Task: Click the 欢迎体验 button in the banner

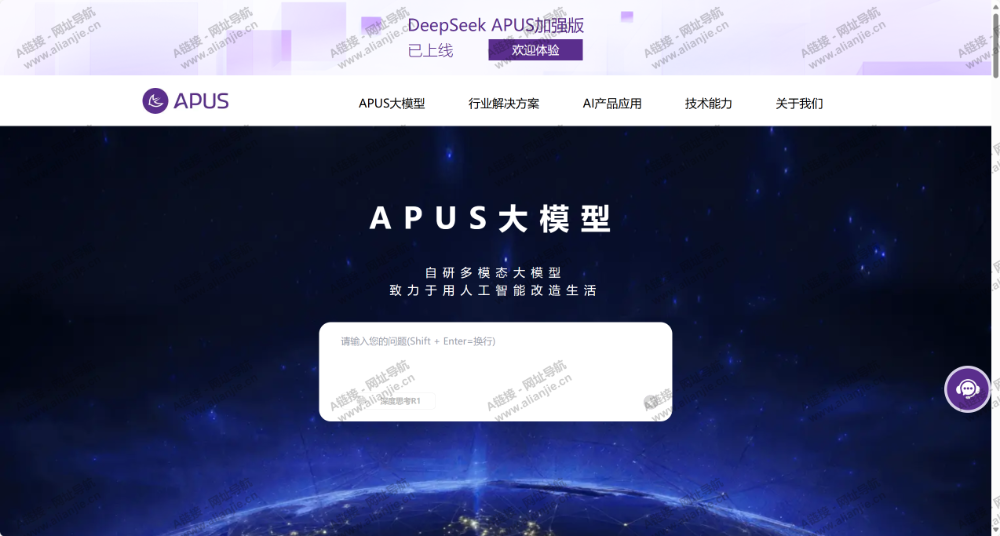Action: coord(536,50)
